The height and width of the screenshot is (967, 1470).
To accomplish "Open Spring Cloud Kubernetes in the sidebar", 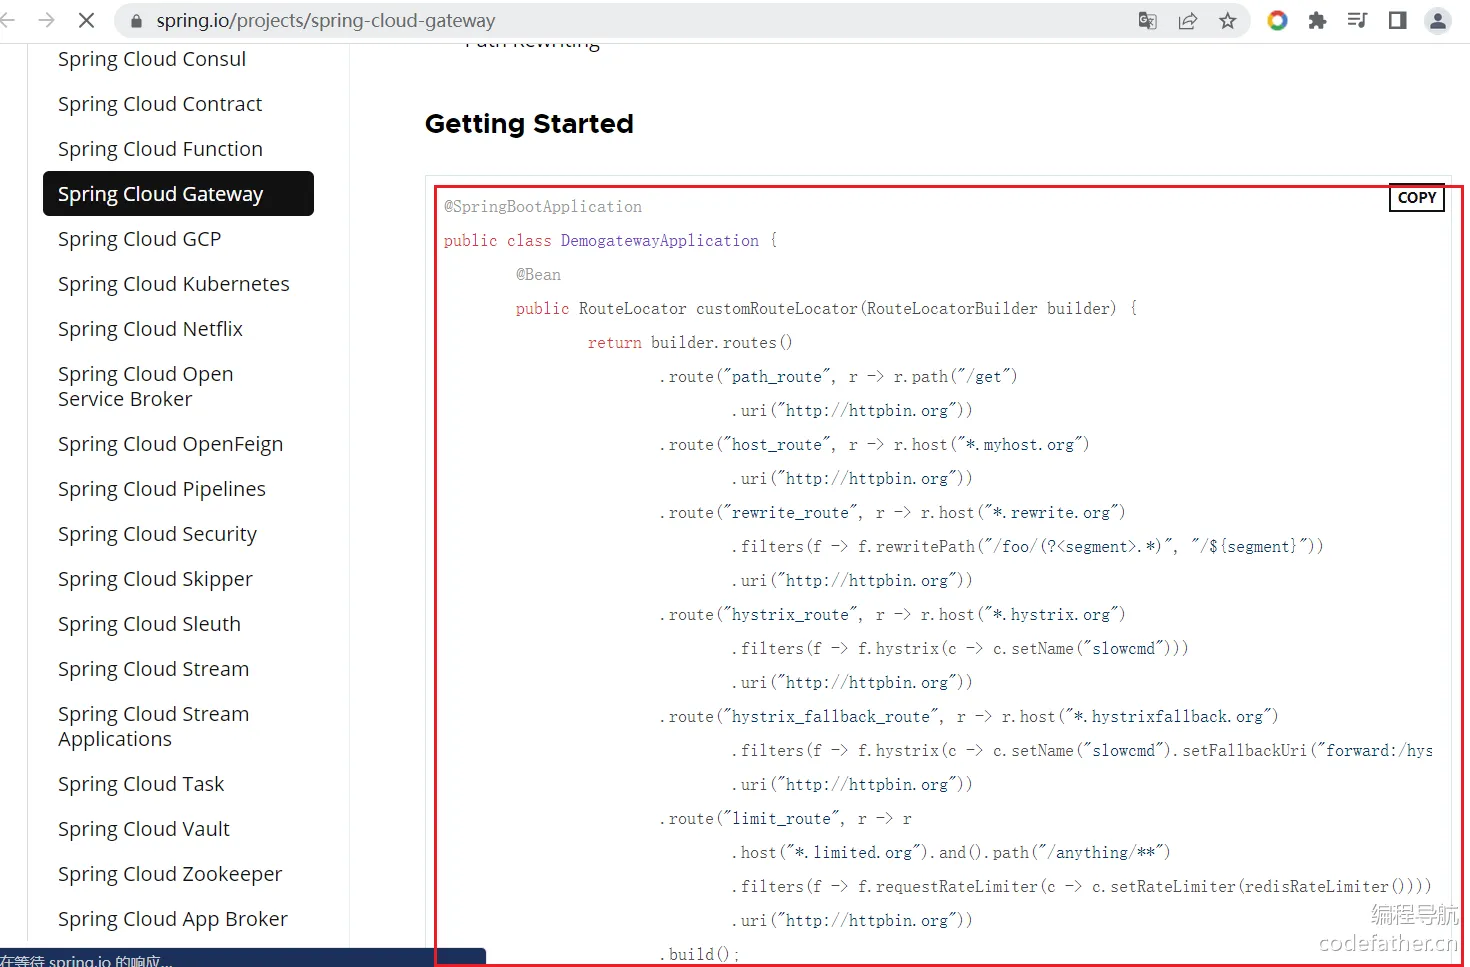I will [174, 284].
